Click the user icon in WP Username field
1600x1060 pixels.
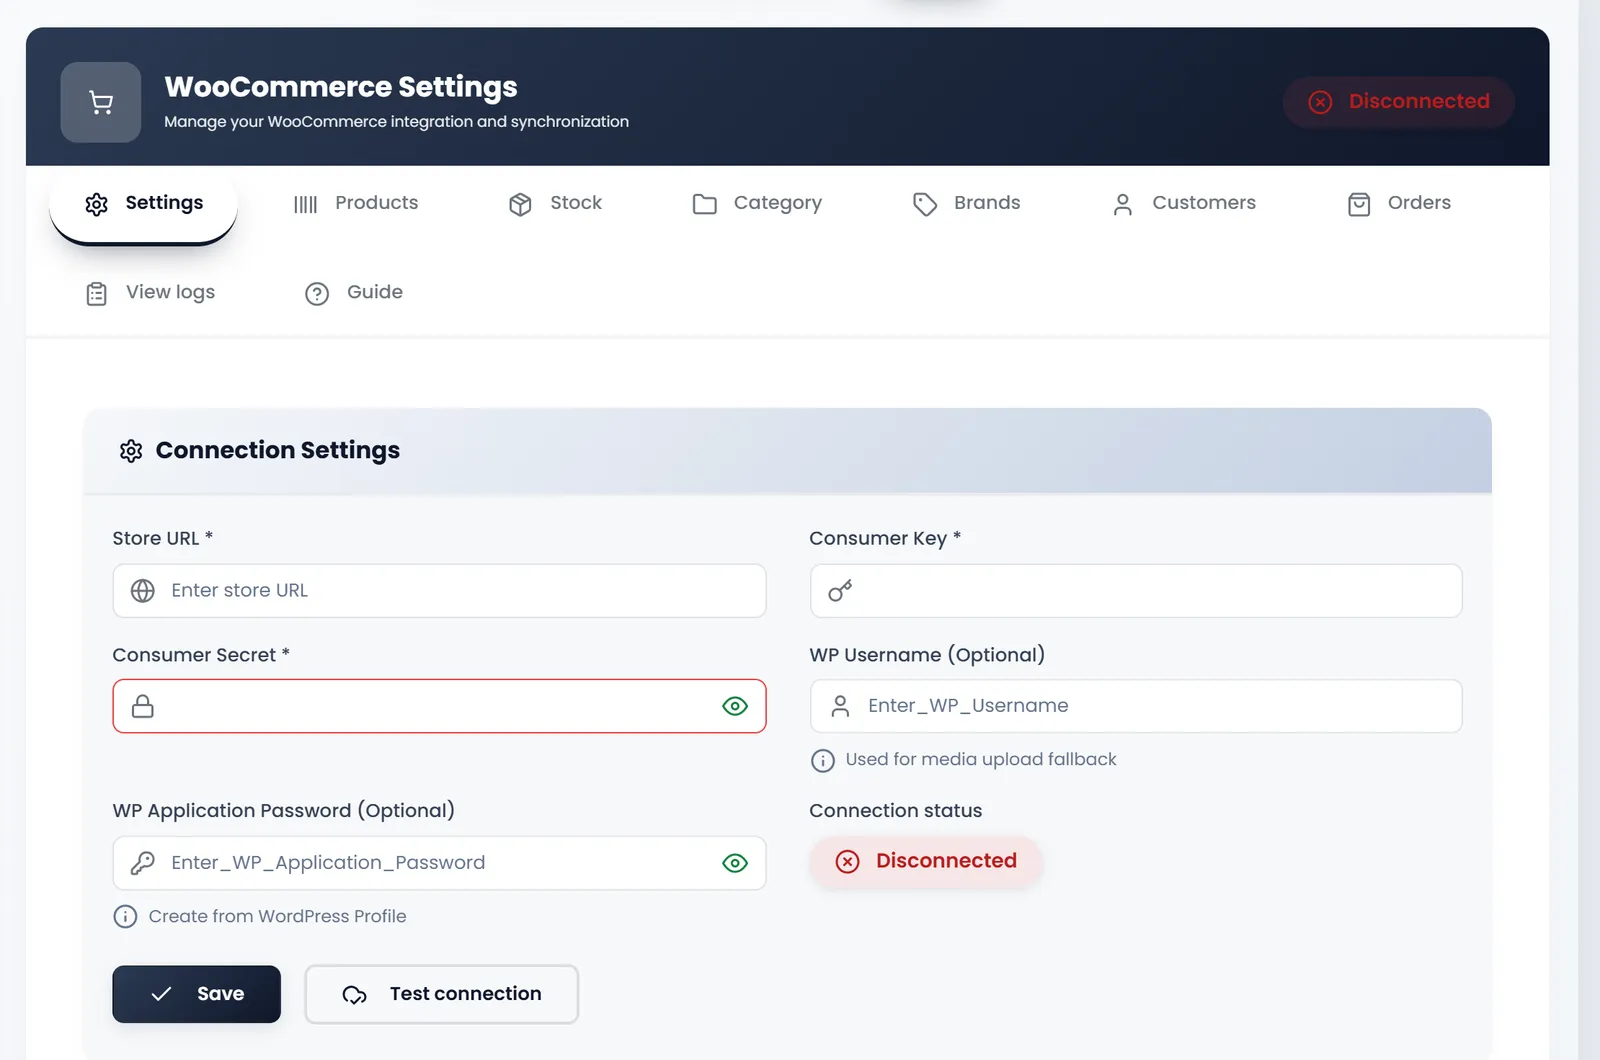point(840,706)
